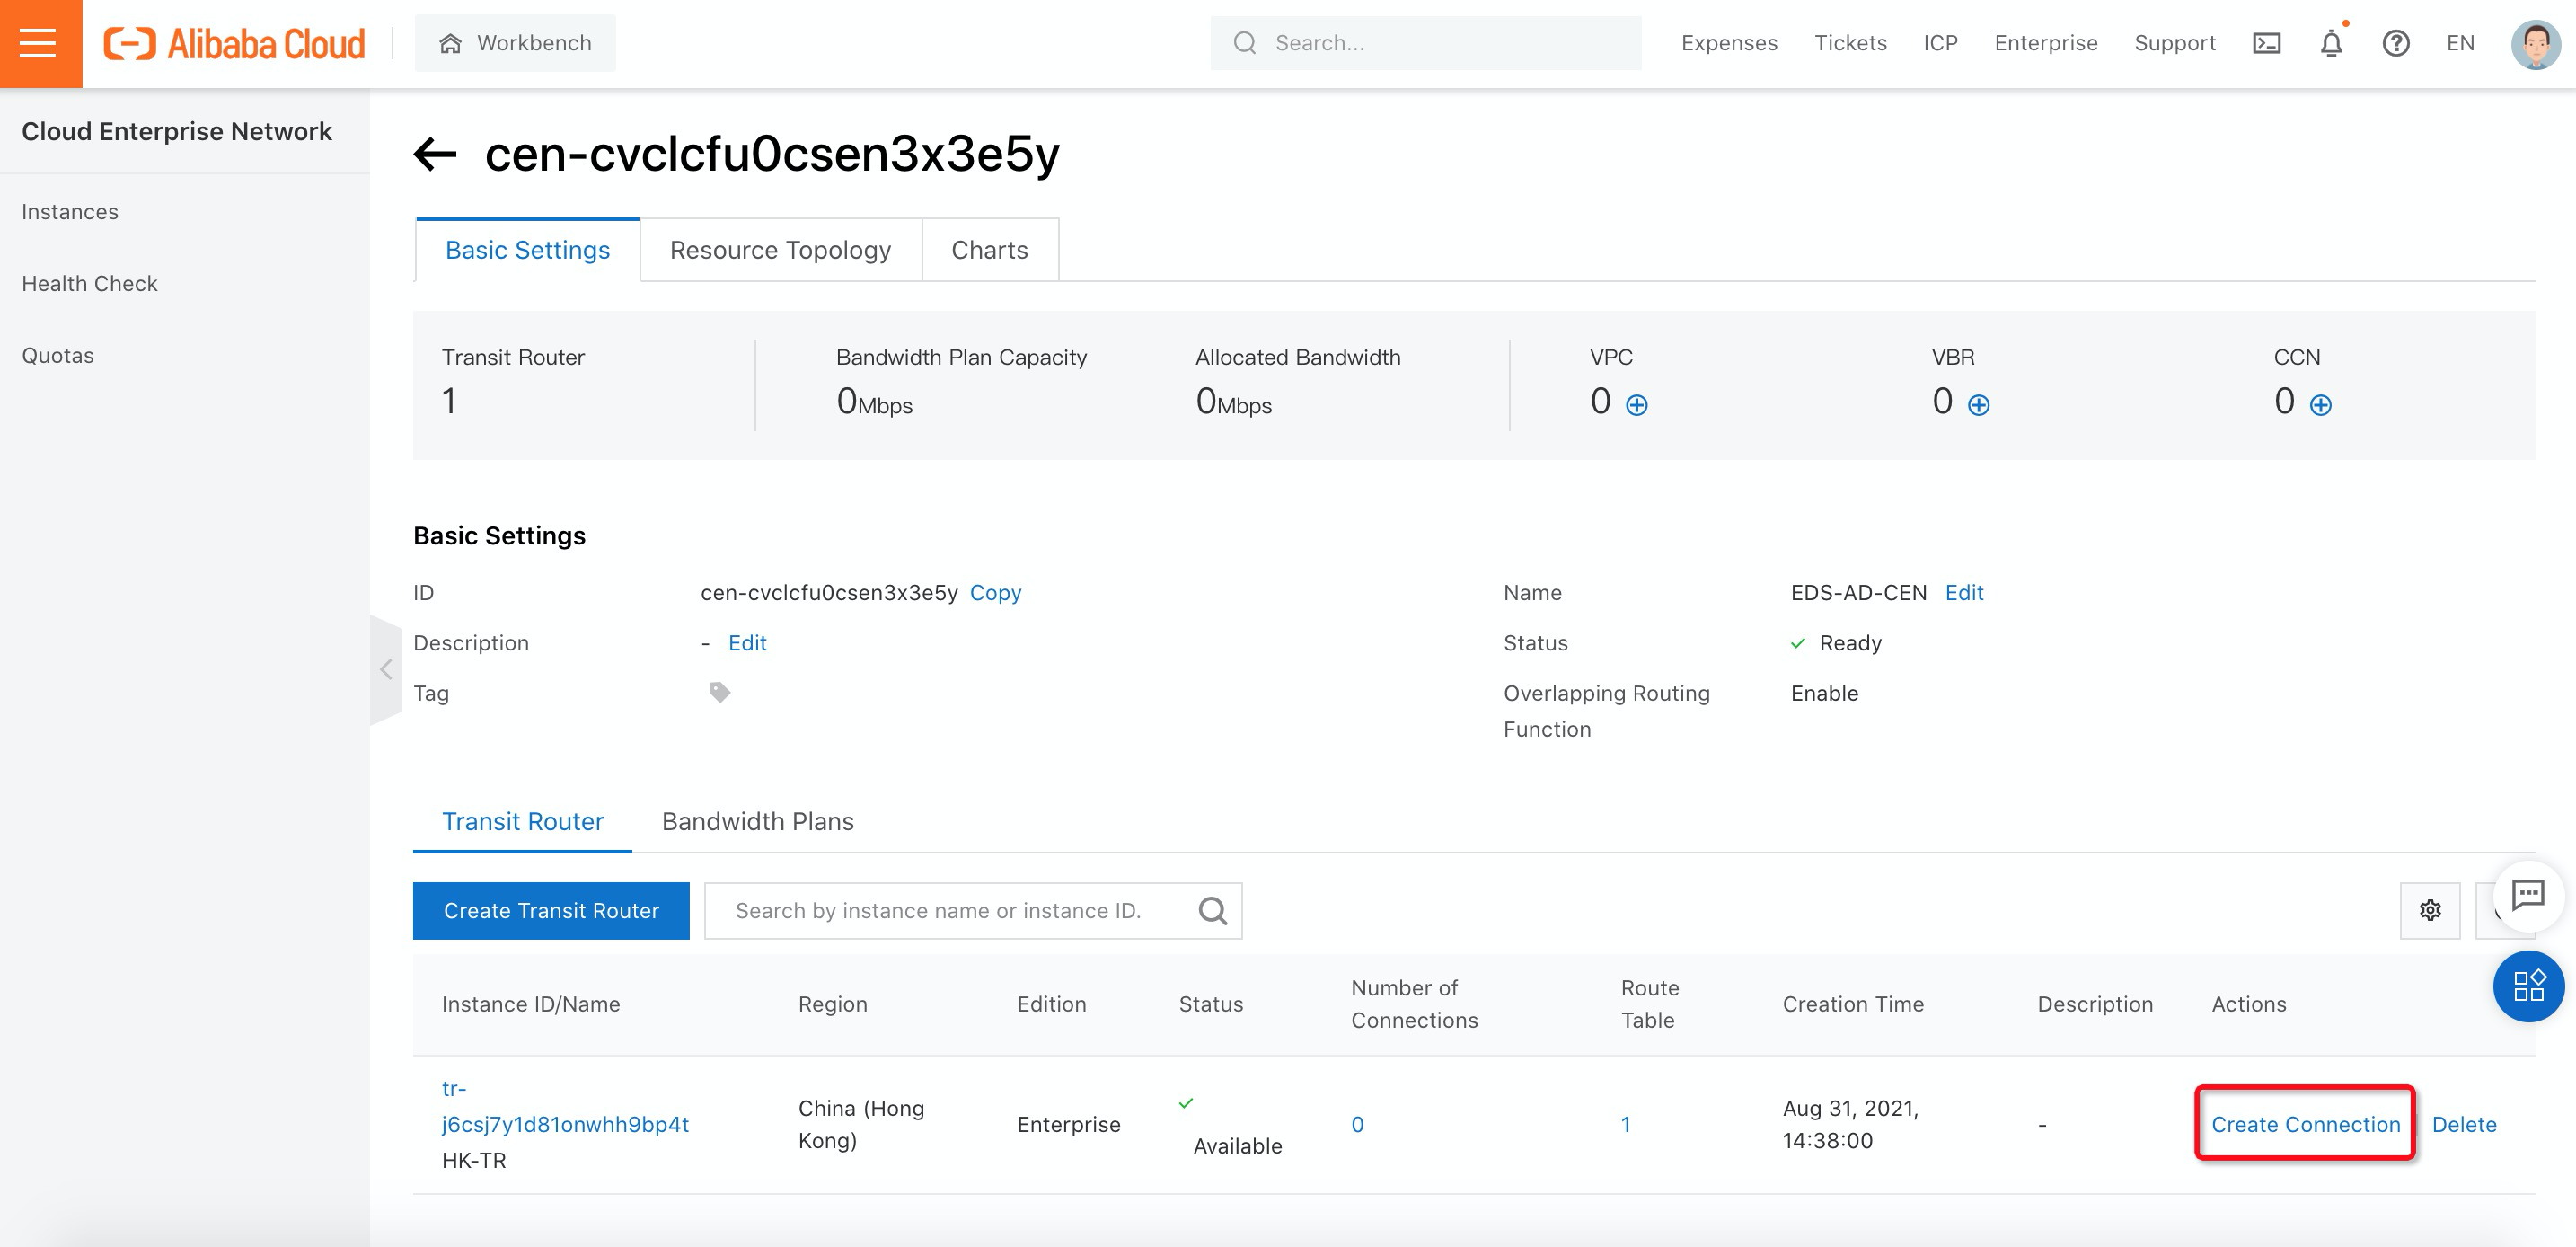The width and height of the screenshot is (2576, 1247).
Task: Switch to the Resource Topology tab
Action: pos(780,250)
